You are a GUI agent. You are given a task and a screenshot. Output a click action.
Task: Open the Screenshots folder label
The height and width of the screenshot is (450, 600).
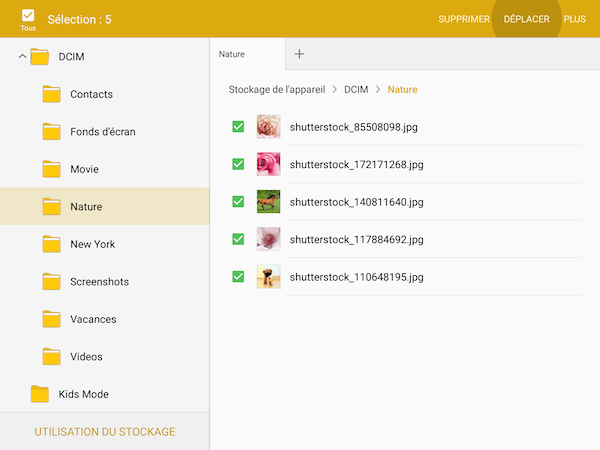(99, 282)
